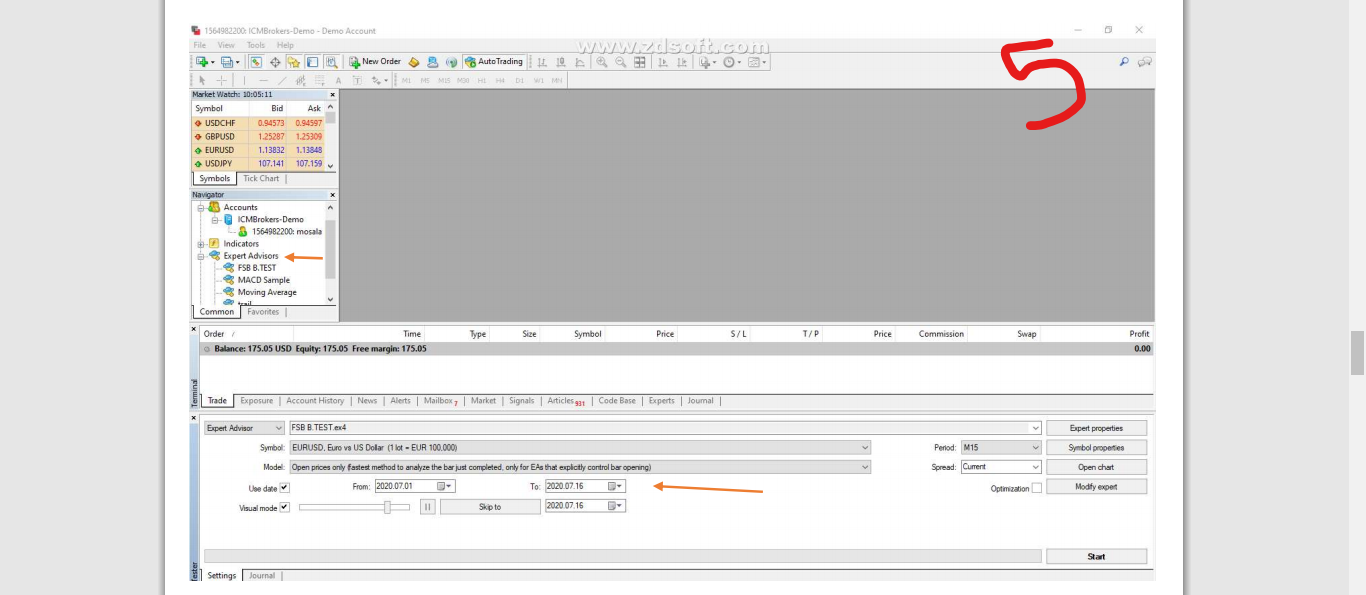The height and width of the screenshot is (595, 1366).
Task: Select the trendline drawing tool
Action: (x=282, y=80)
